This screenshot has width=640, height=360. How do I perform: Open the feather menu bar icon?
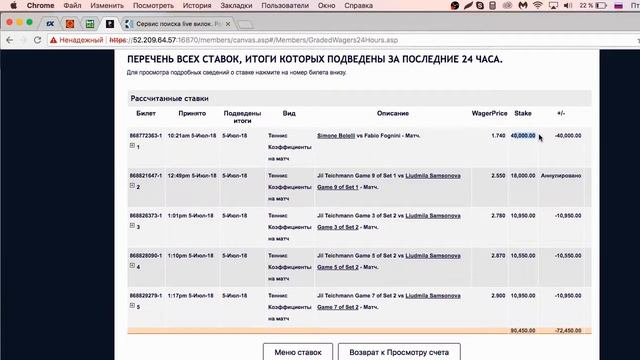(468, 5)
